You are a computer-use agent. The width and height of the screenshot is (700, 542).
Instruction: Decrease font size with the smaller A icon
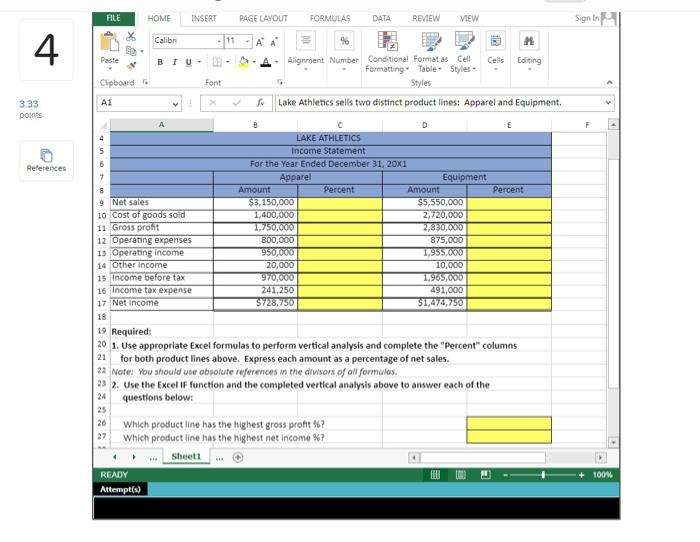point(274,42)
